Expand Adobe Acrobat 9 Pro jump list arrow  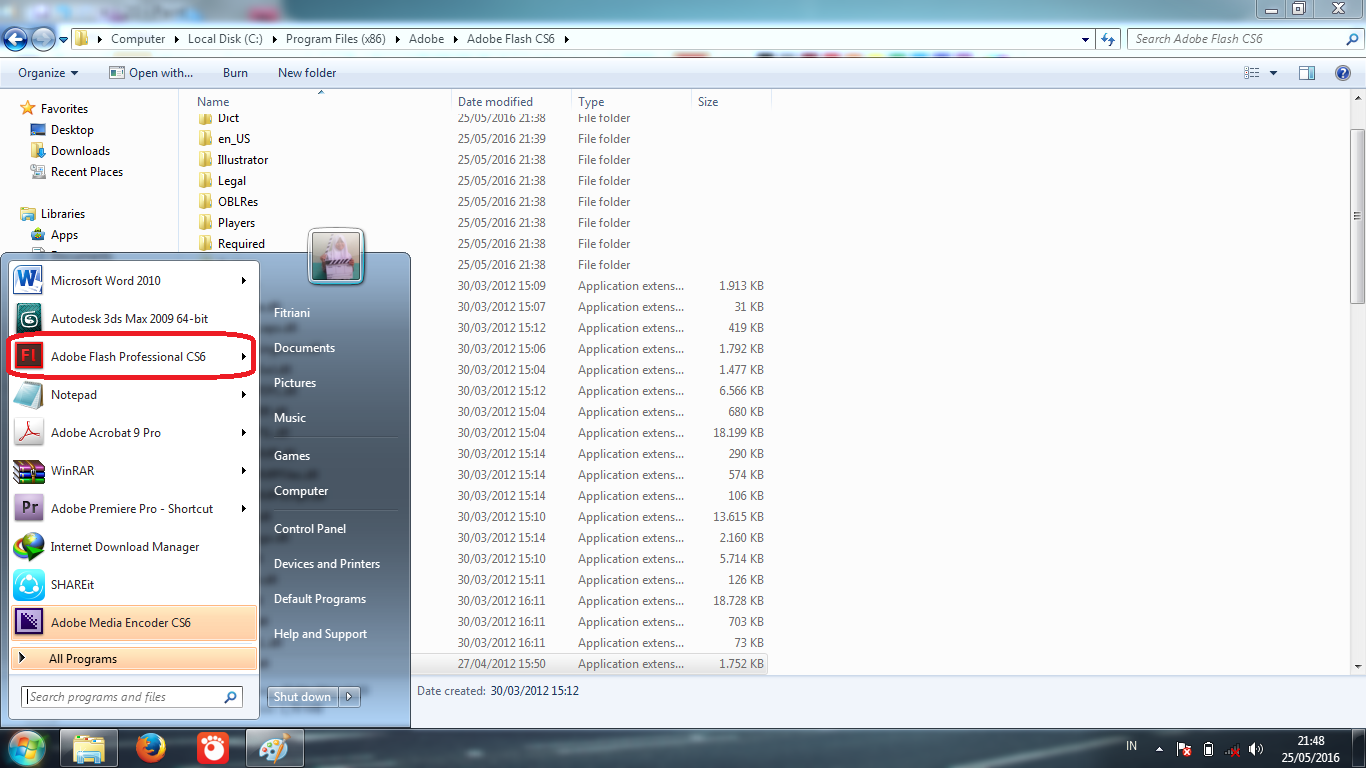click(x=243, y=433)
